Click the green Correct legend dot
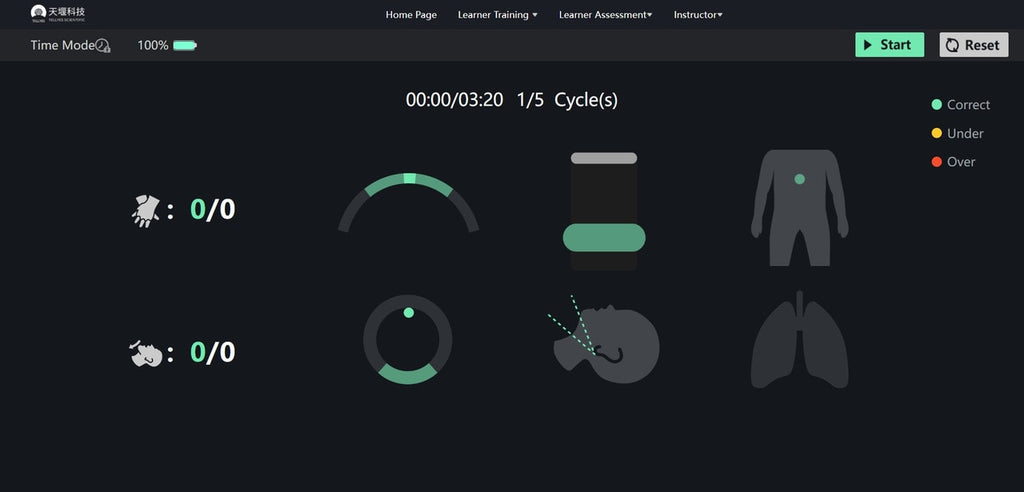This screenshot has width=1024, height=492. [x=937, y=105]
